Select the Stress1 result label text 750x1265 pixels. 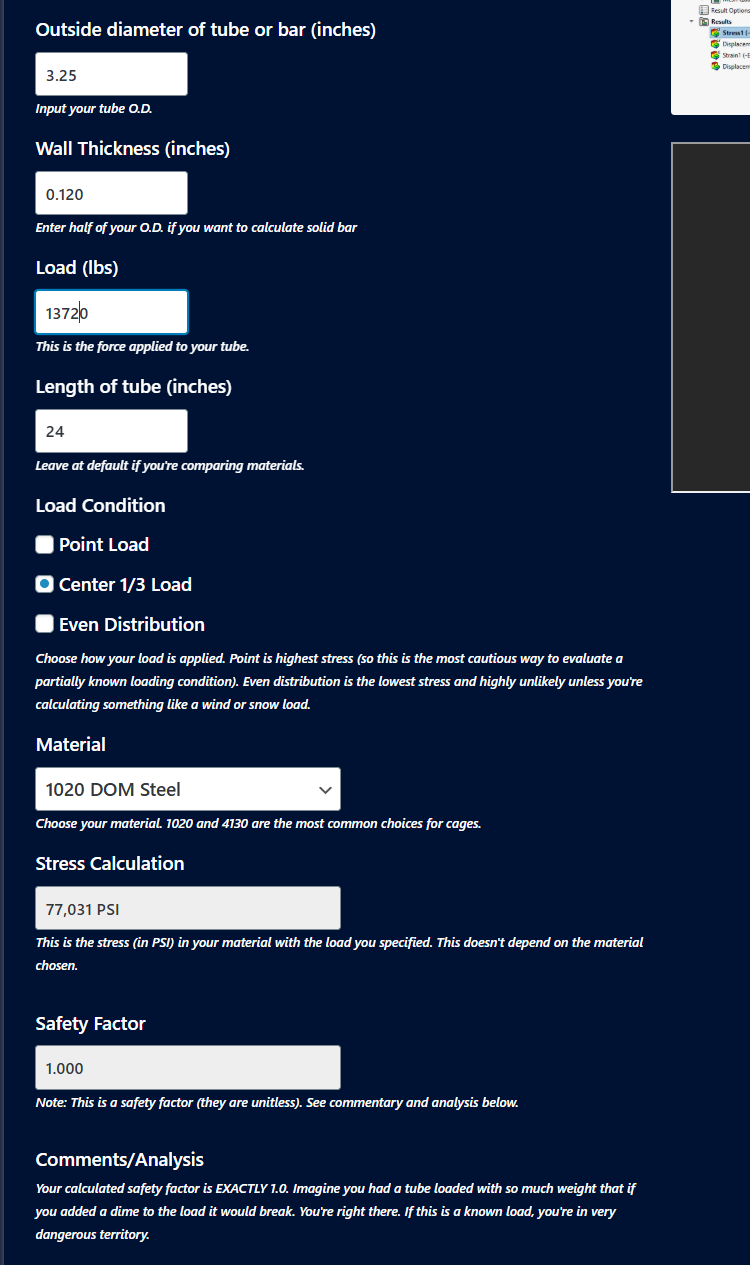[736, 32]
